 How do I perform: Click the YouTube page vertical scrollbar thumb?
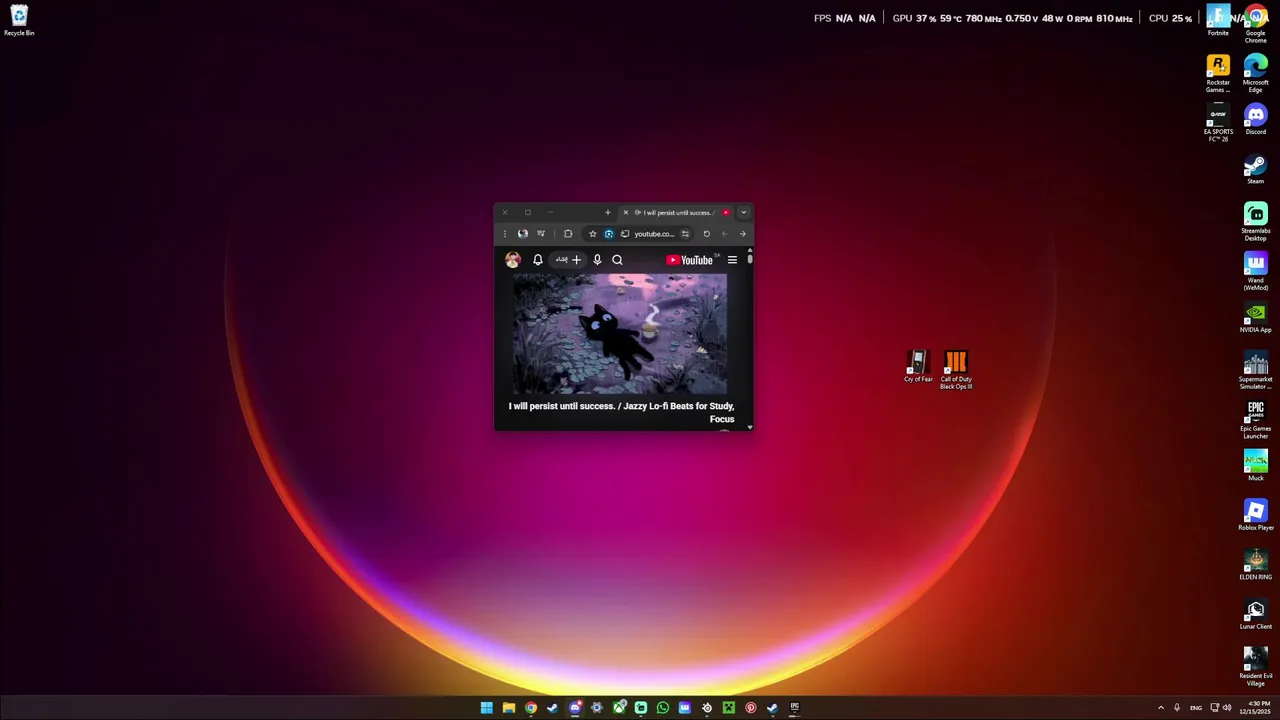click(749, 259)
